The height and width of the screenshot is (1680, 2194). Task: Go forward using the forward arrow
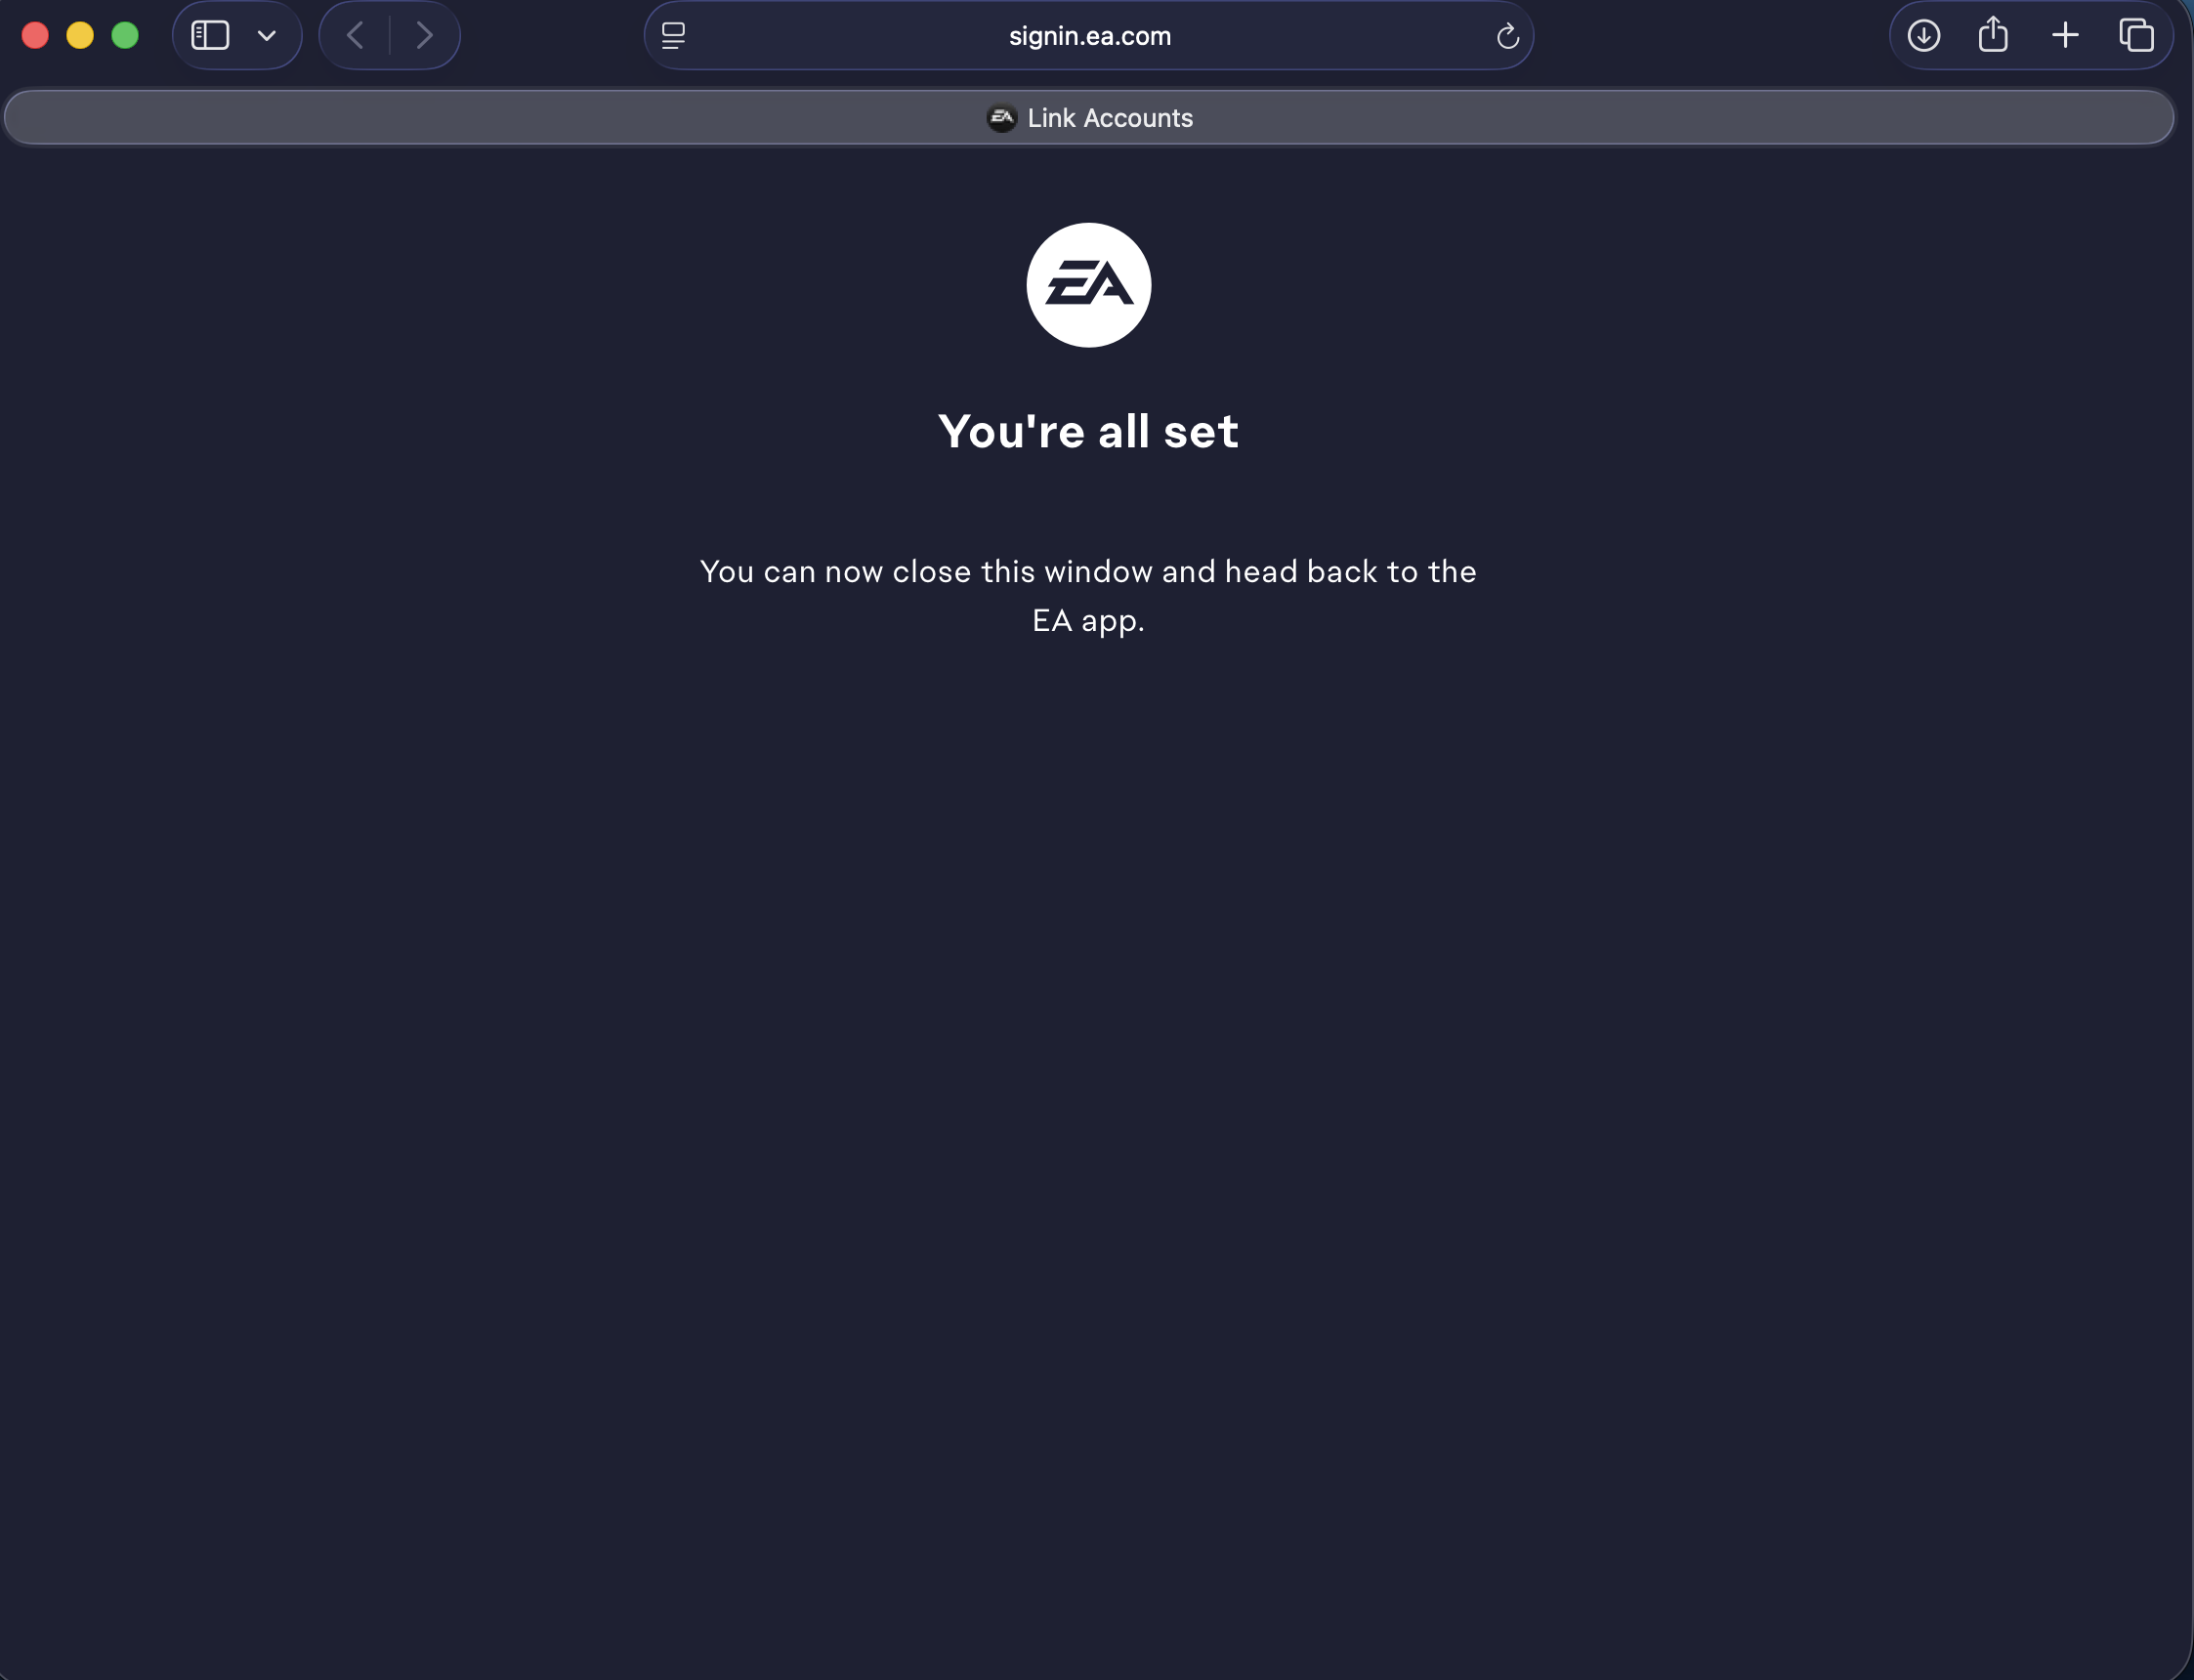click(424, 36)
